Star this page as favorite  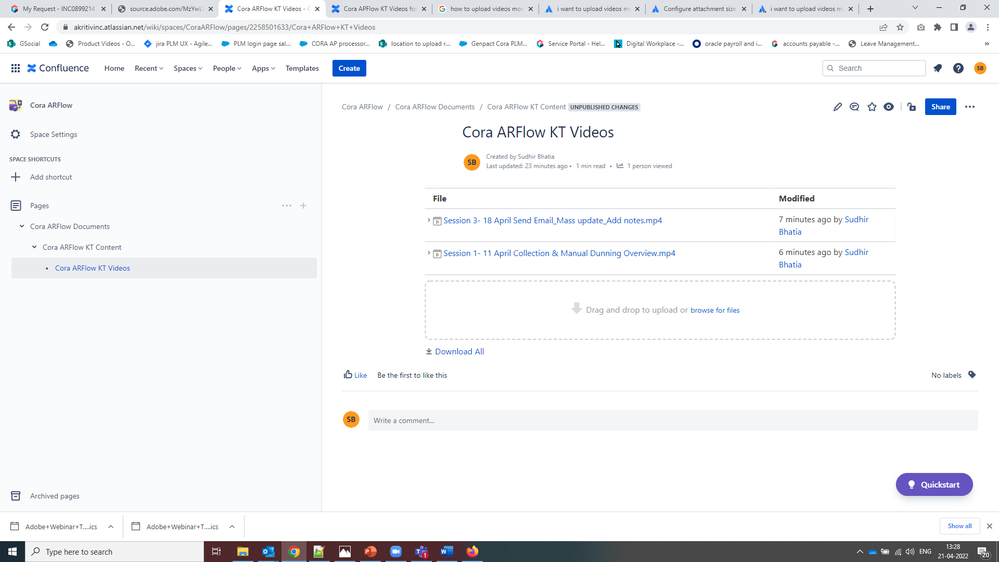point(872,107)
